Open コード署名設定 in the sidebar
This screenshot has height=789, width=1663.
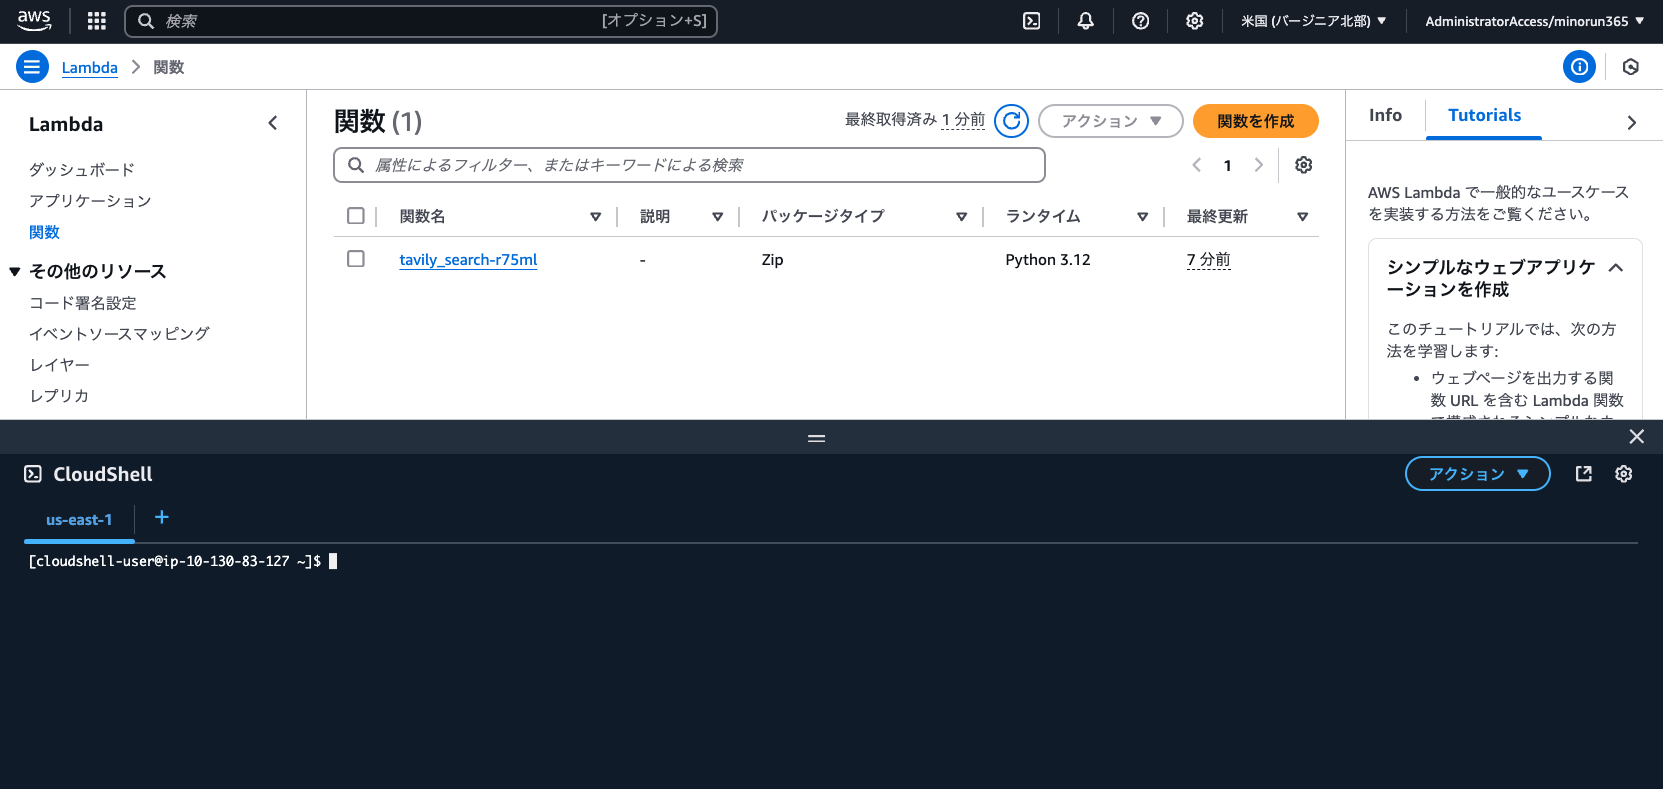83,303
